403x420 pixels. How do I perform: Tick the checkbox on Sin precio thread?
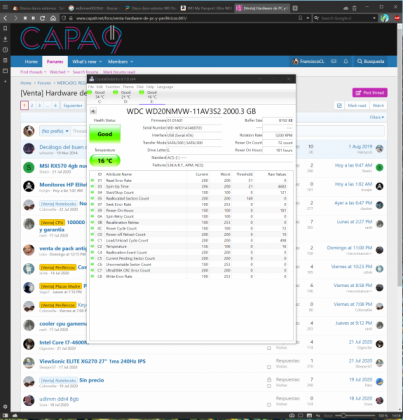click(x=269, y=386)
